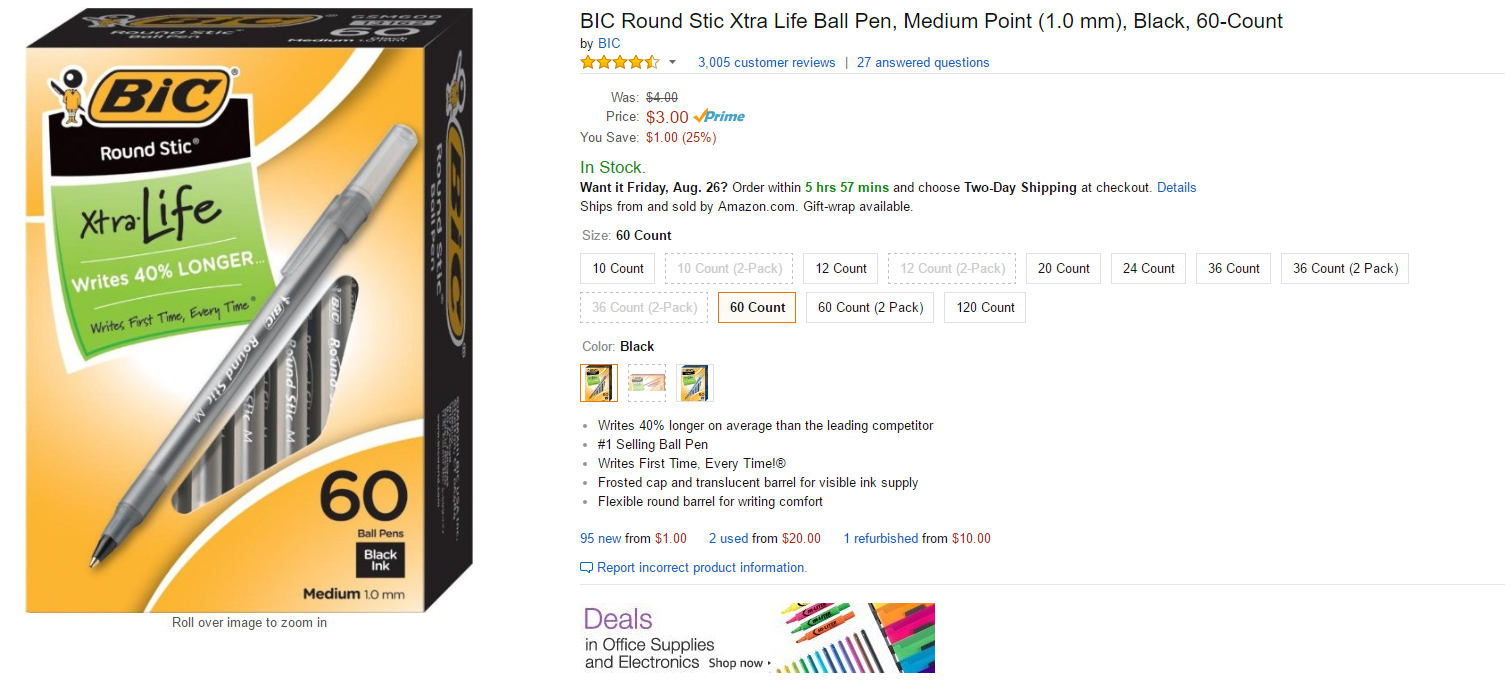
Task: Select the 10 Count size option
Action: click(x=618, y=268)
